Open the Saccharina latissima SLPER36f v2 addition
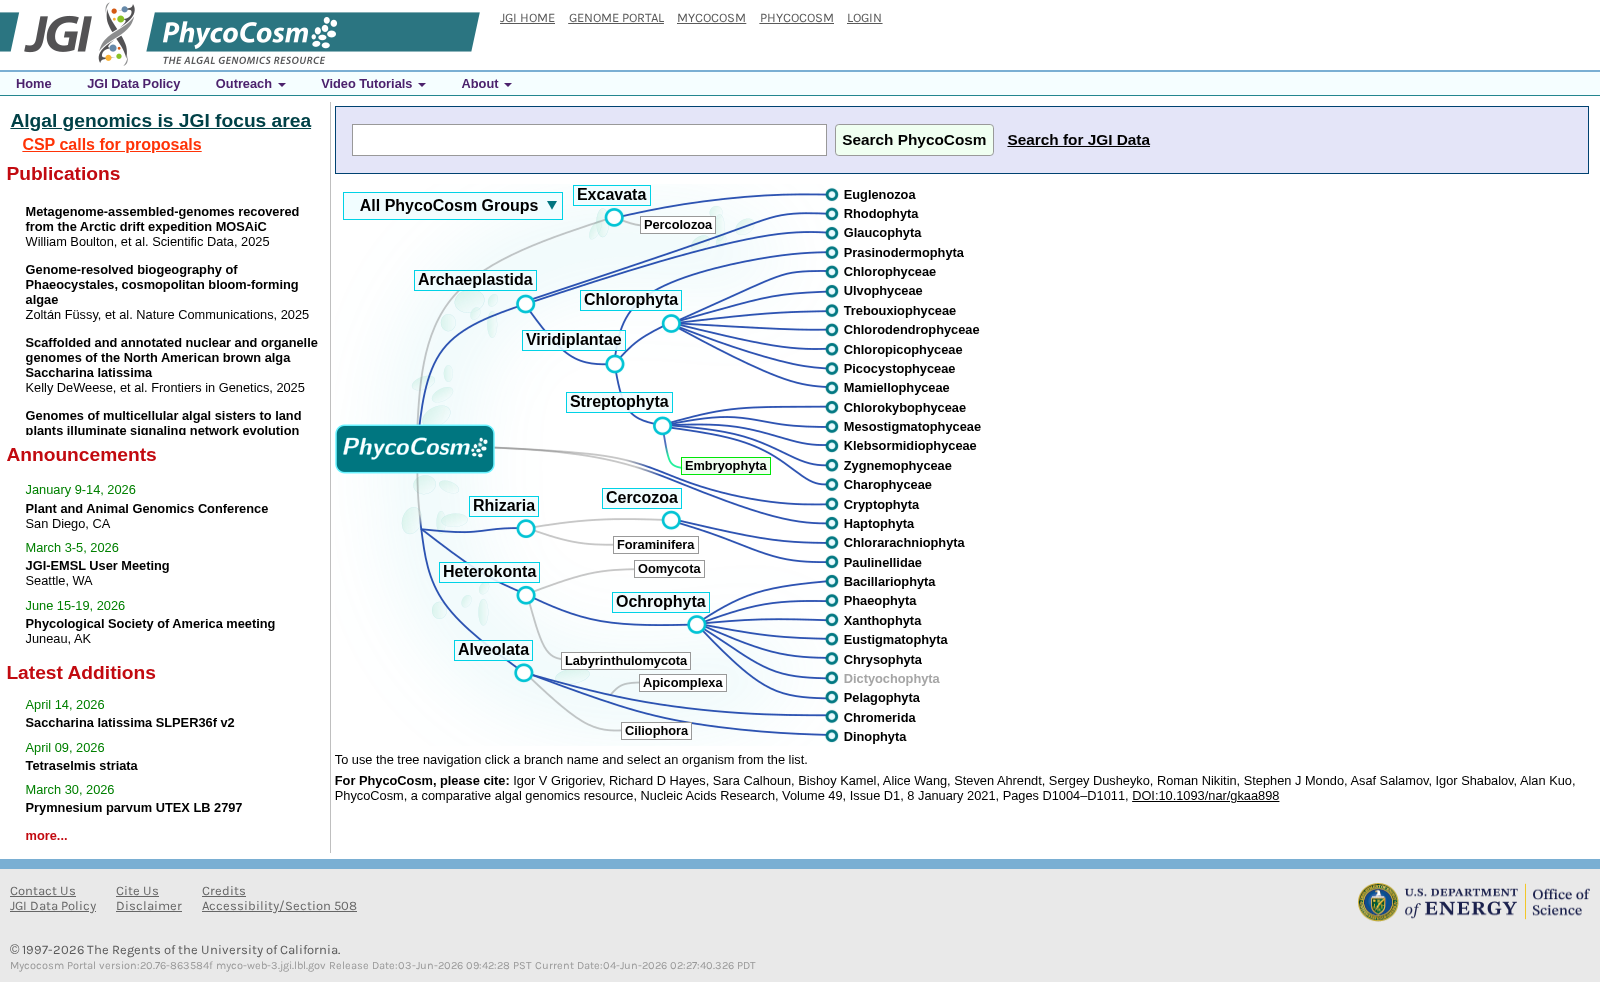 (x=130, y=723)
